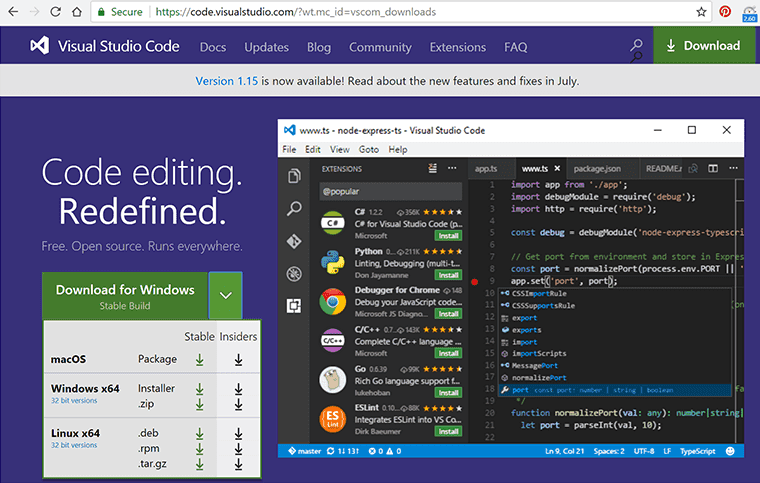Open the Extensions navigation item
Image resolution: width=760 pixels, height=483 pixels.
click(x=457, y=47)
